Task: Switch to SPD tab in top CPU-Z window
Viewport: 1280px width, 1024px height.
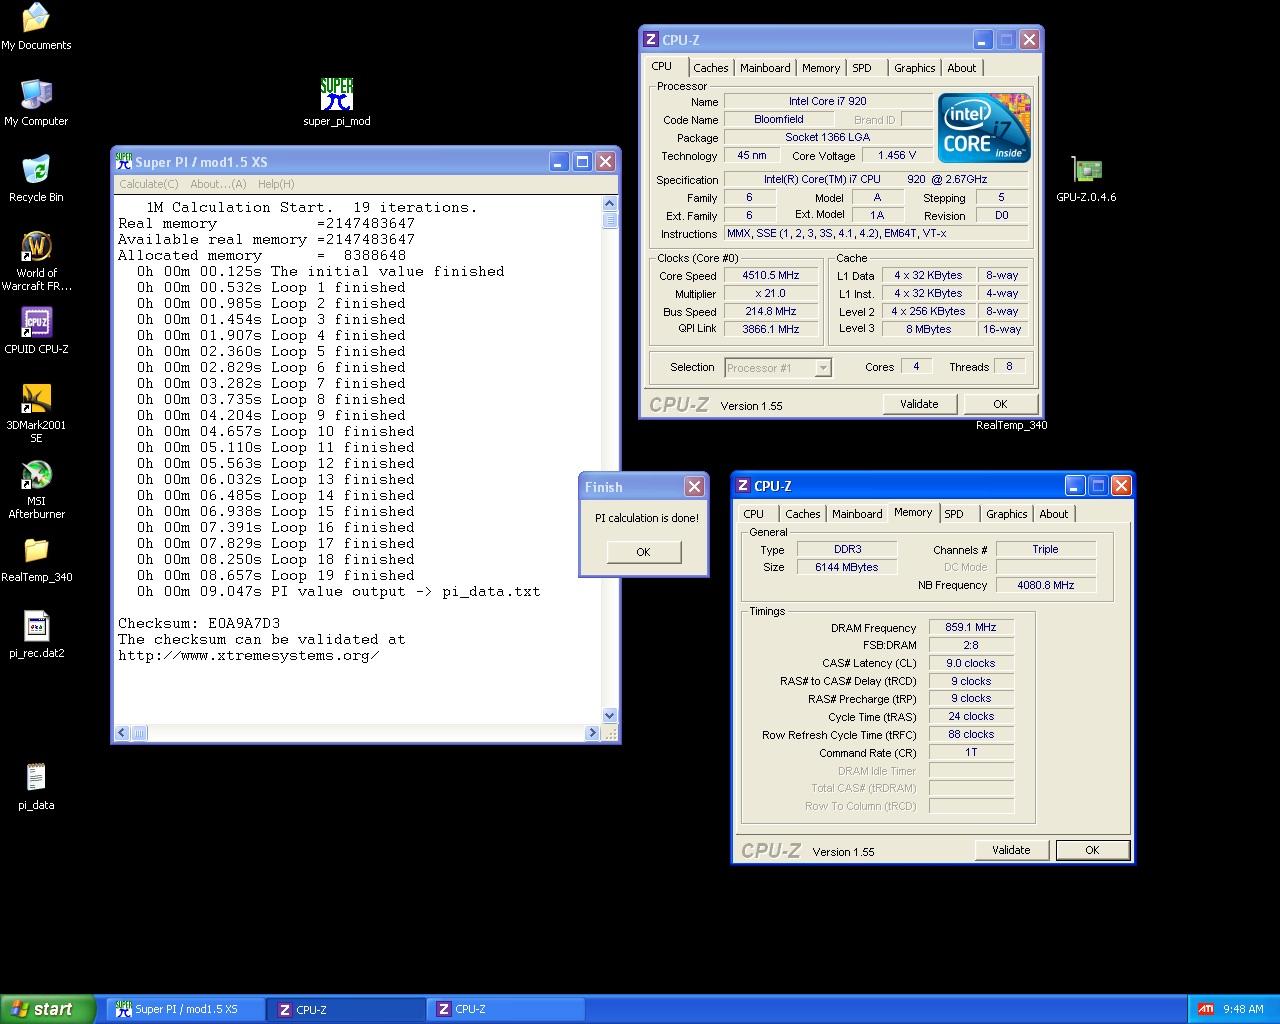Action: click(862, 68)
